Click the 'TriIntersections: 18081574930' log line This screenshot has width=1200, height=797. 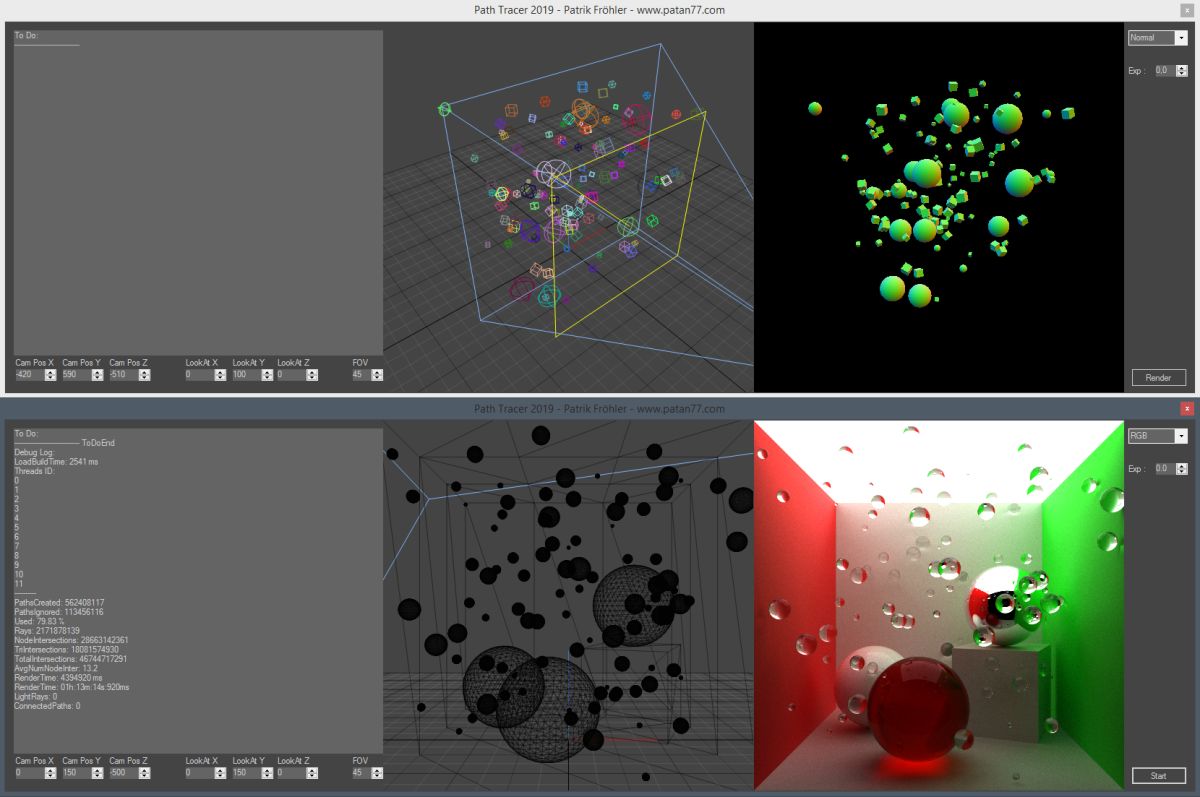[x=66, y=649]
